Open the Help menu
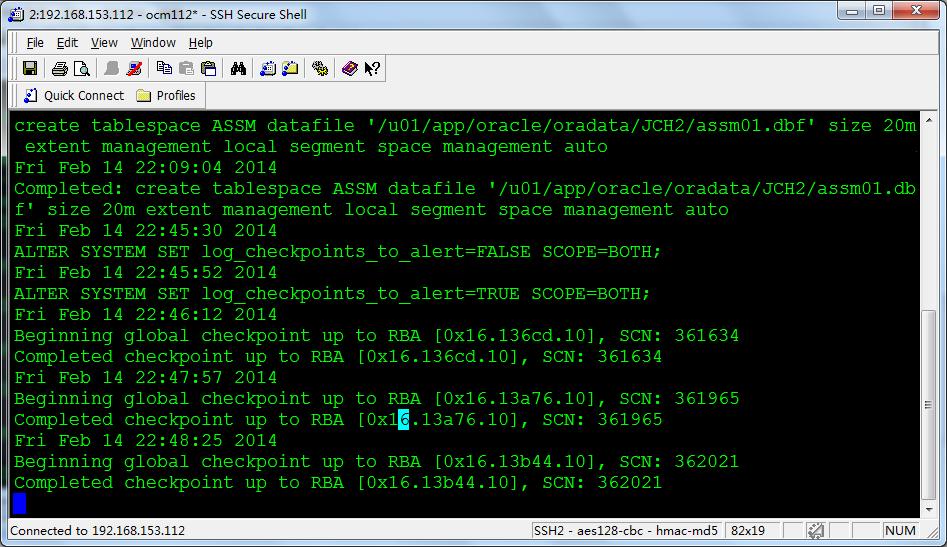 [201, 43]
